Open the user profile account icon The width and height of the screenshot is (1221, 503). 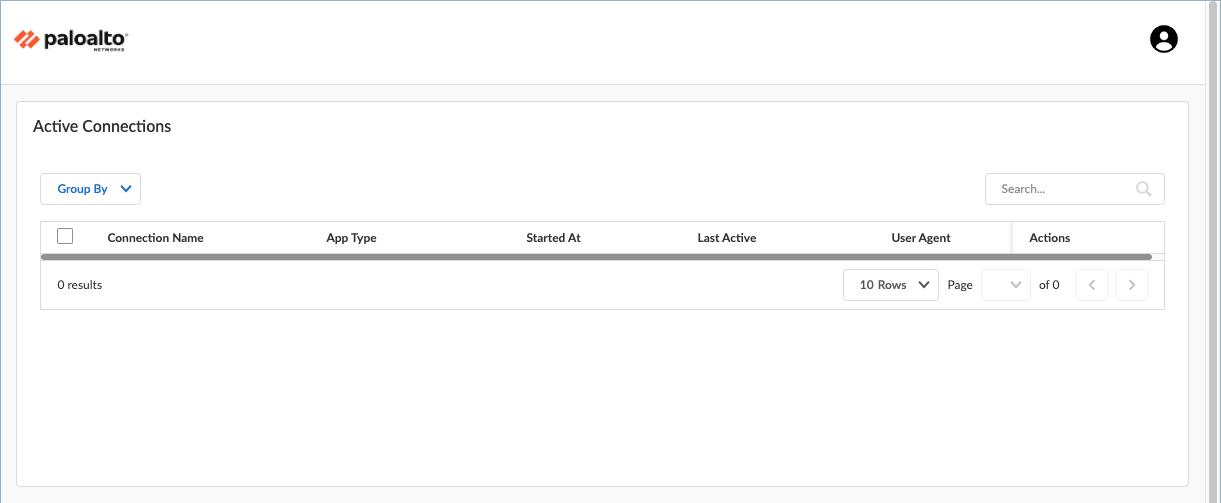tap(1163, 39)
